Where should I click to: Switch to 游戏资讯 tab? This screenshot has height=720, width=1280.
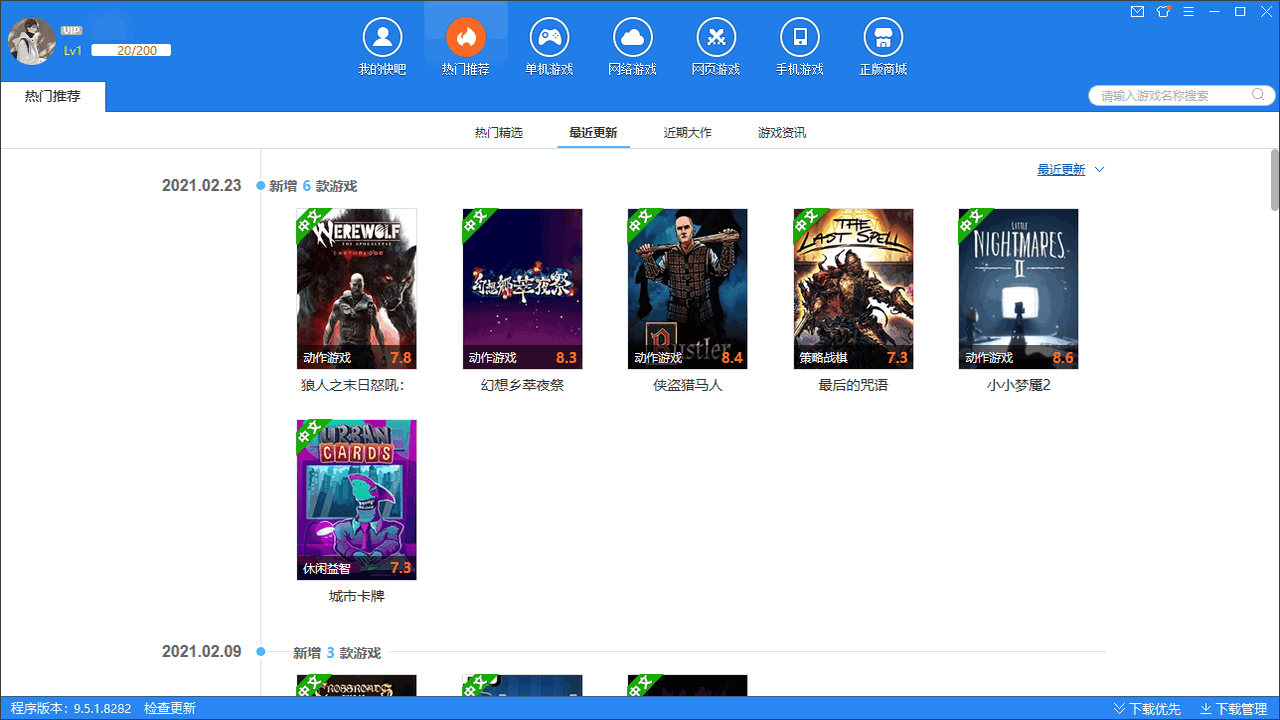pyautogui.click(x=782, y=133)
